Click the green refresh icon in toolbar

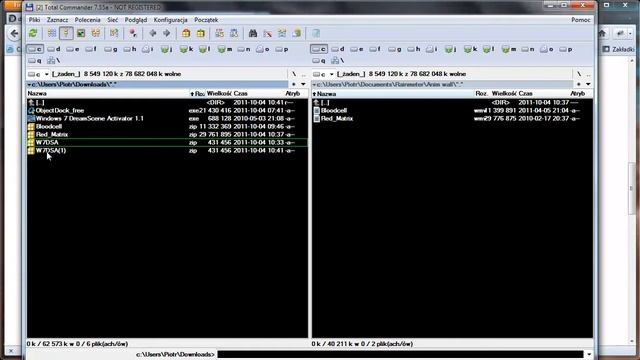pyautogui.click(x=33, y=33)
